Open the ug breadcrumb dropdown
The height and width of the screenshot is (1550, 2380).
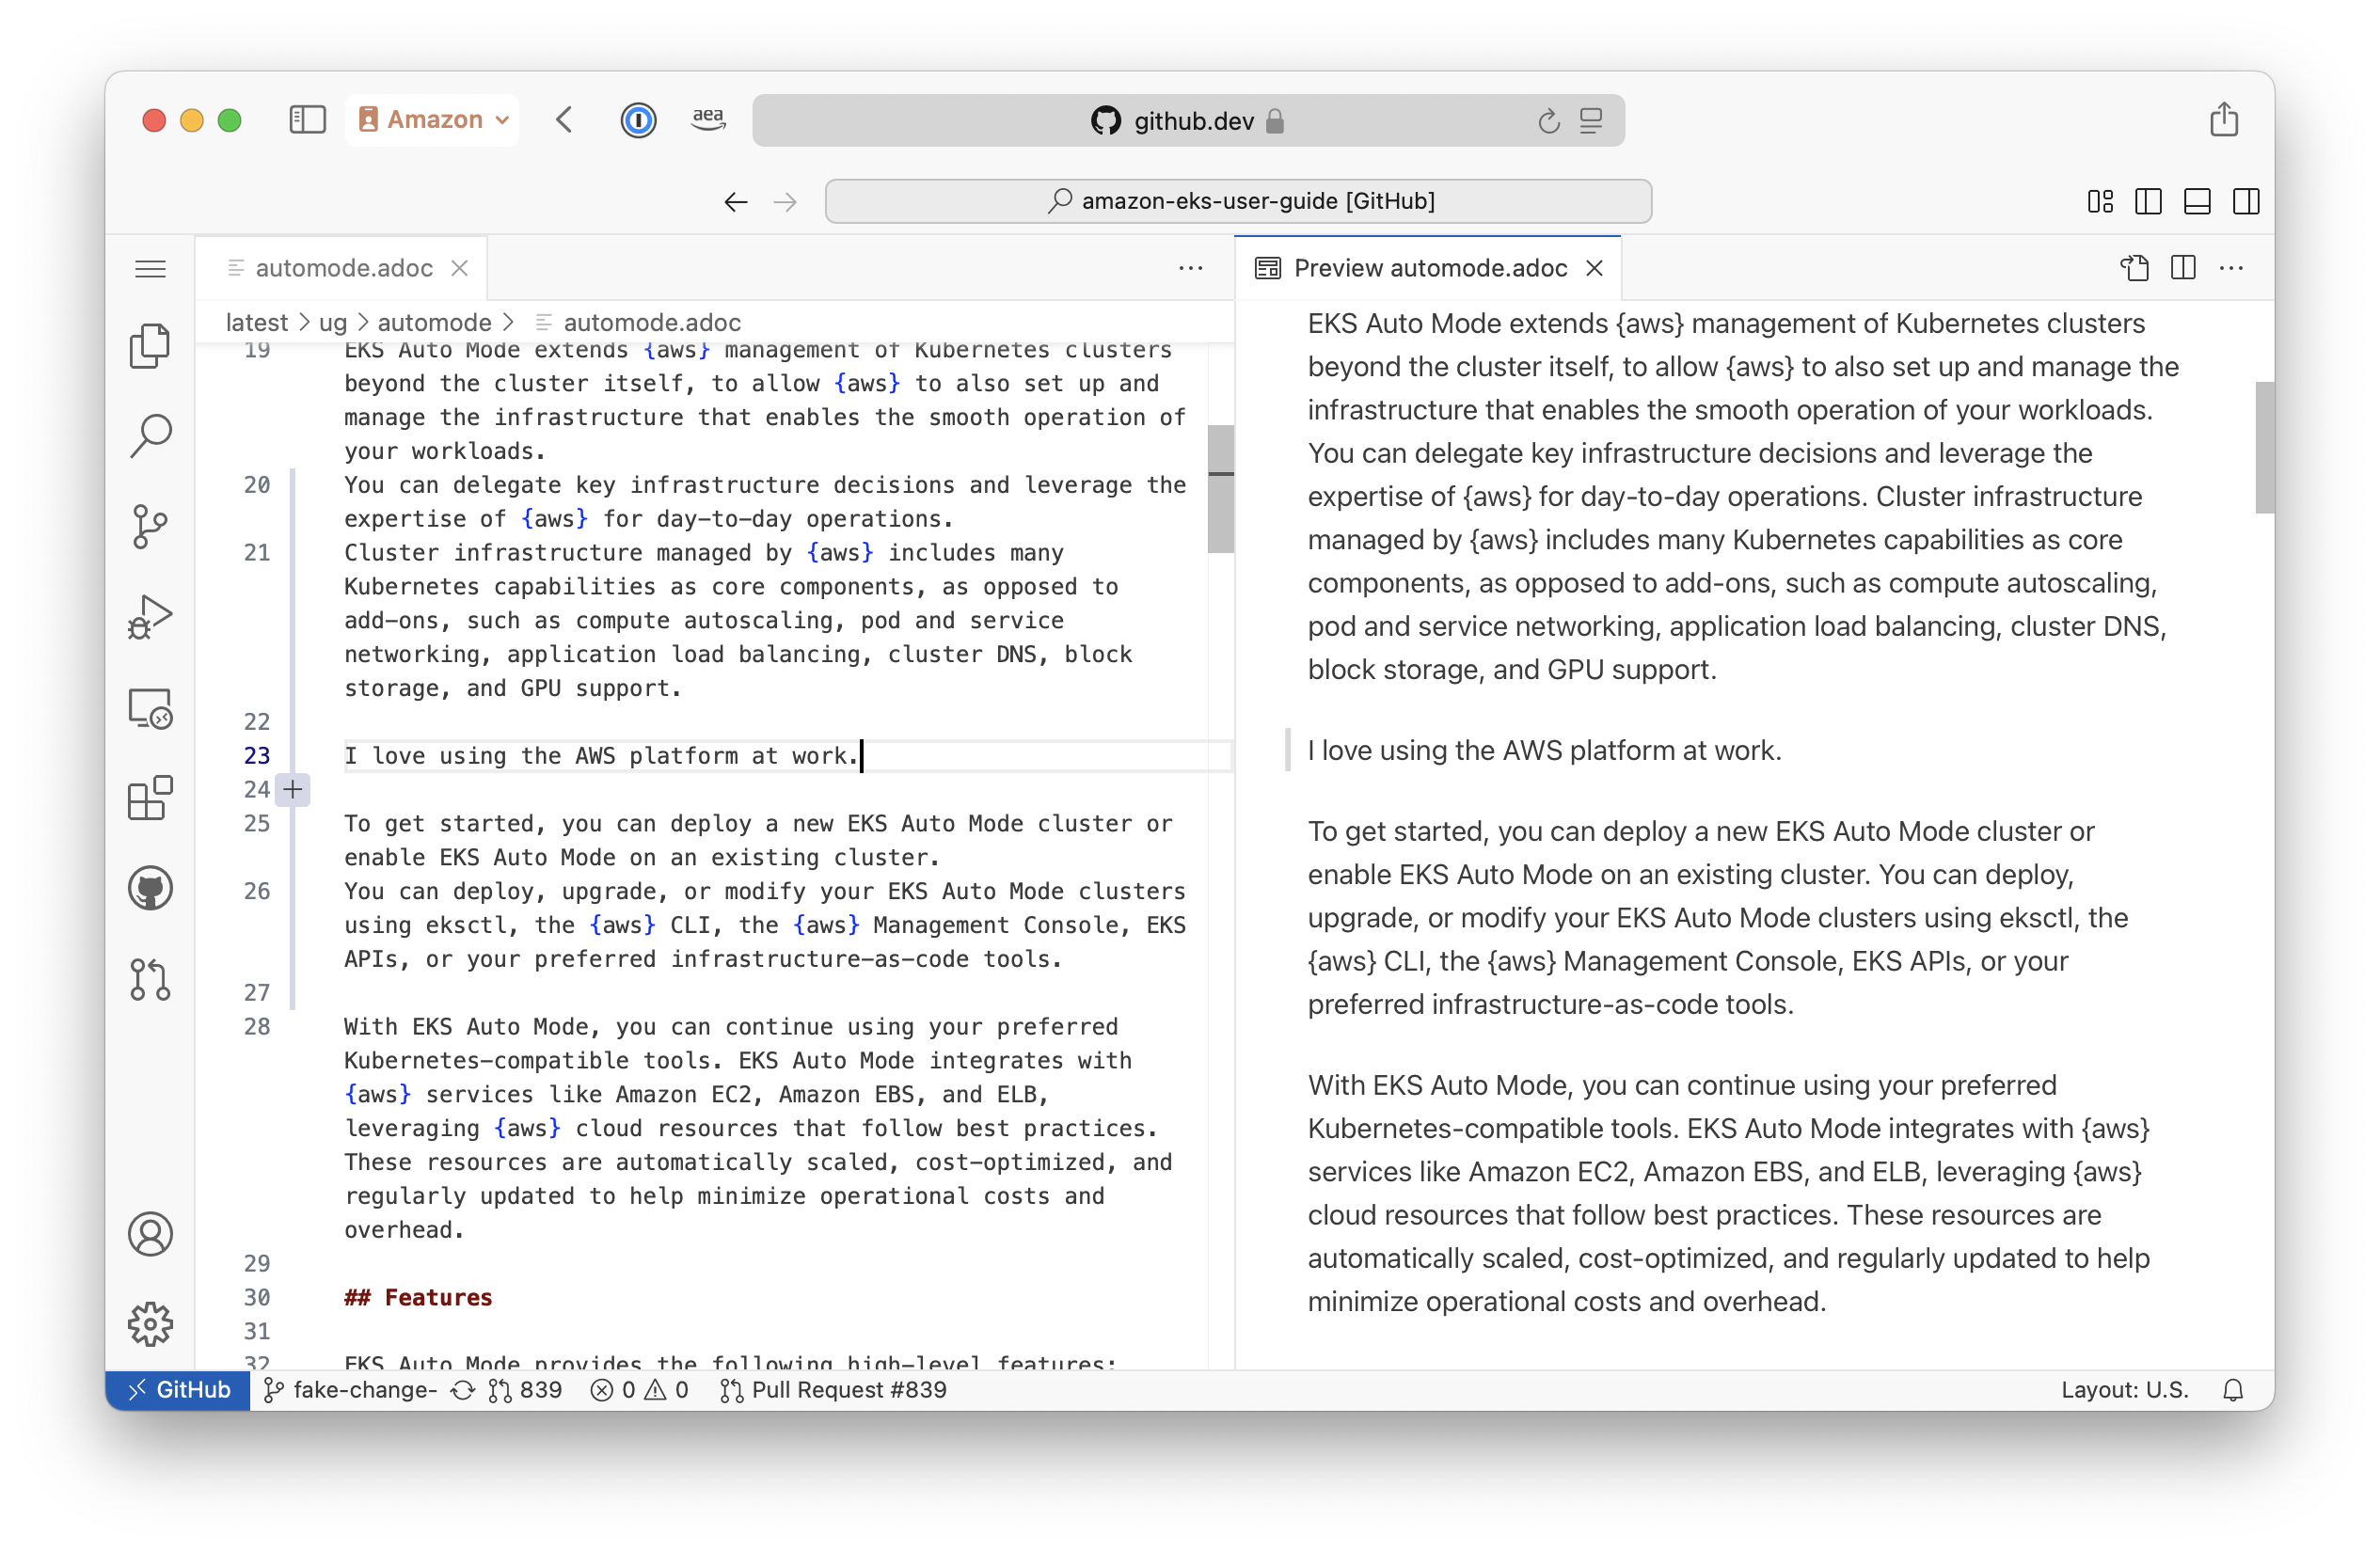[331, 322]
